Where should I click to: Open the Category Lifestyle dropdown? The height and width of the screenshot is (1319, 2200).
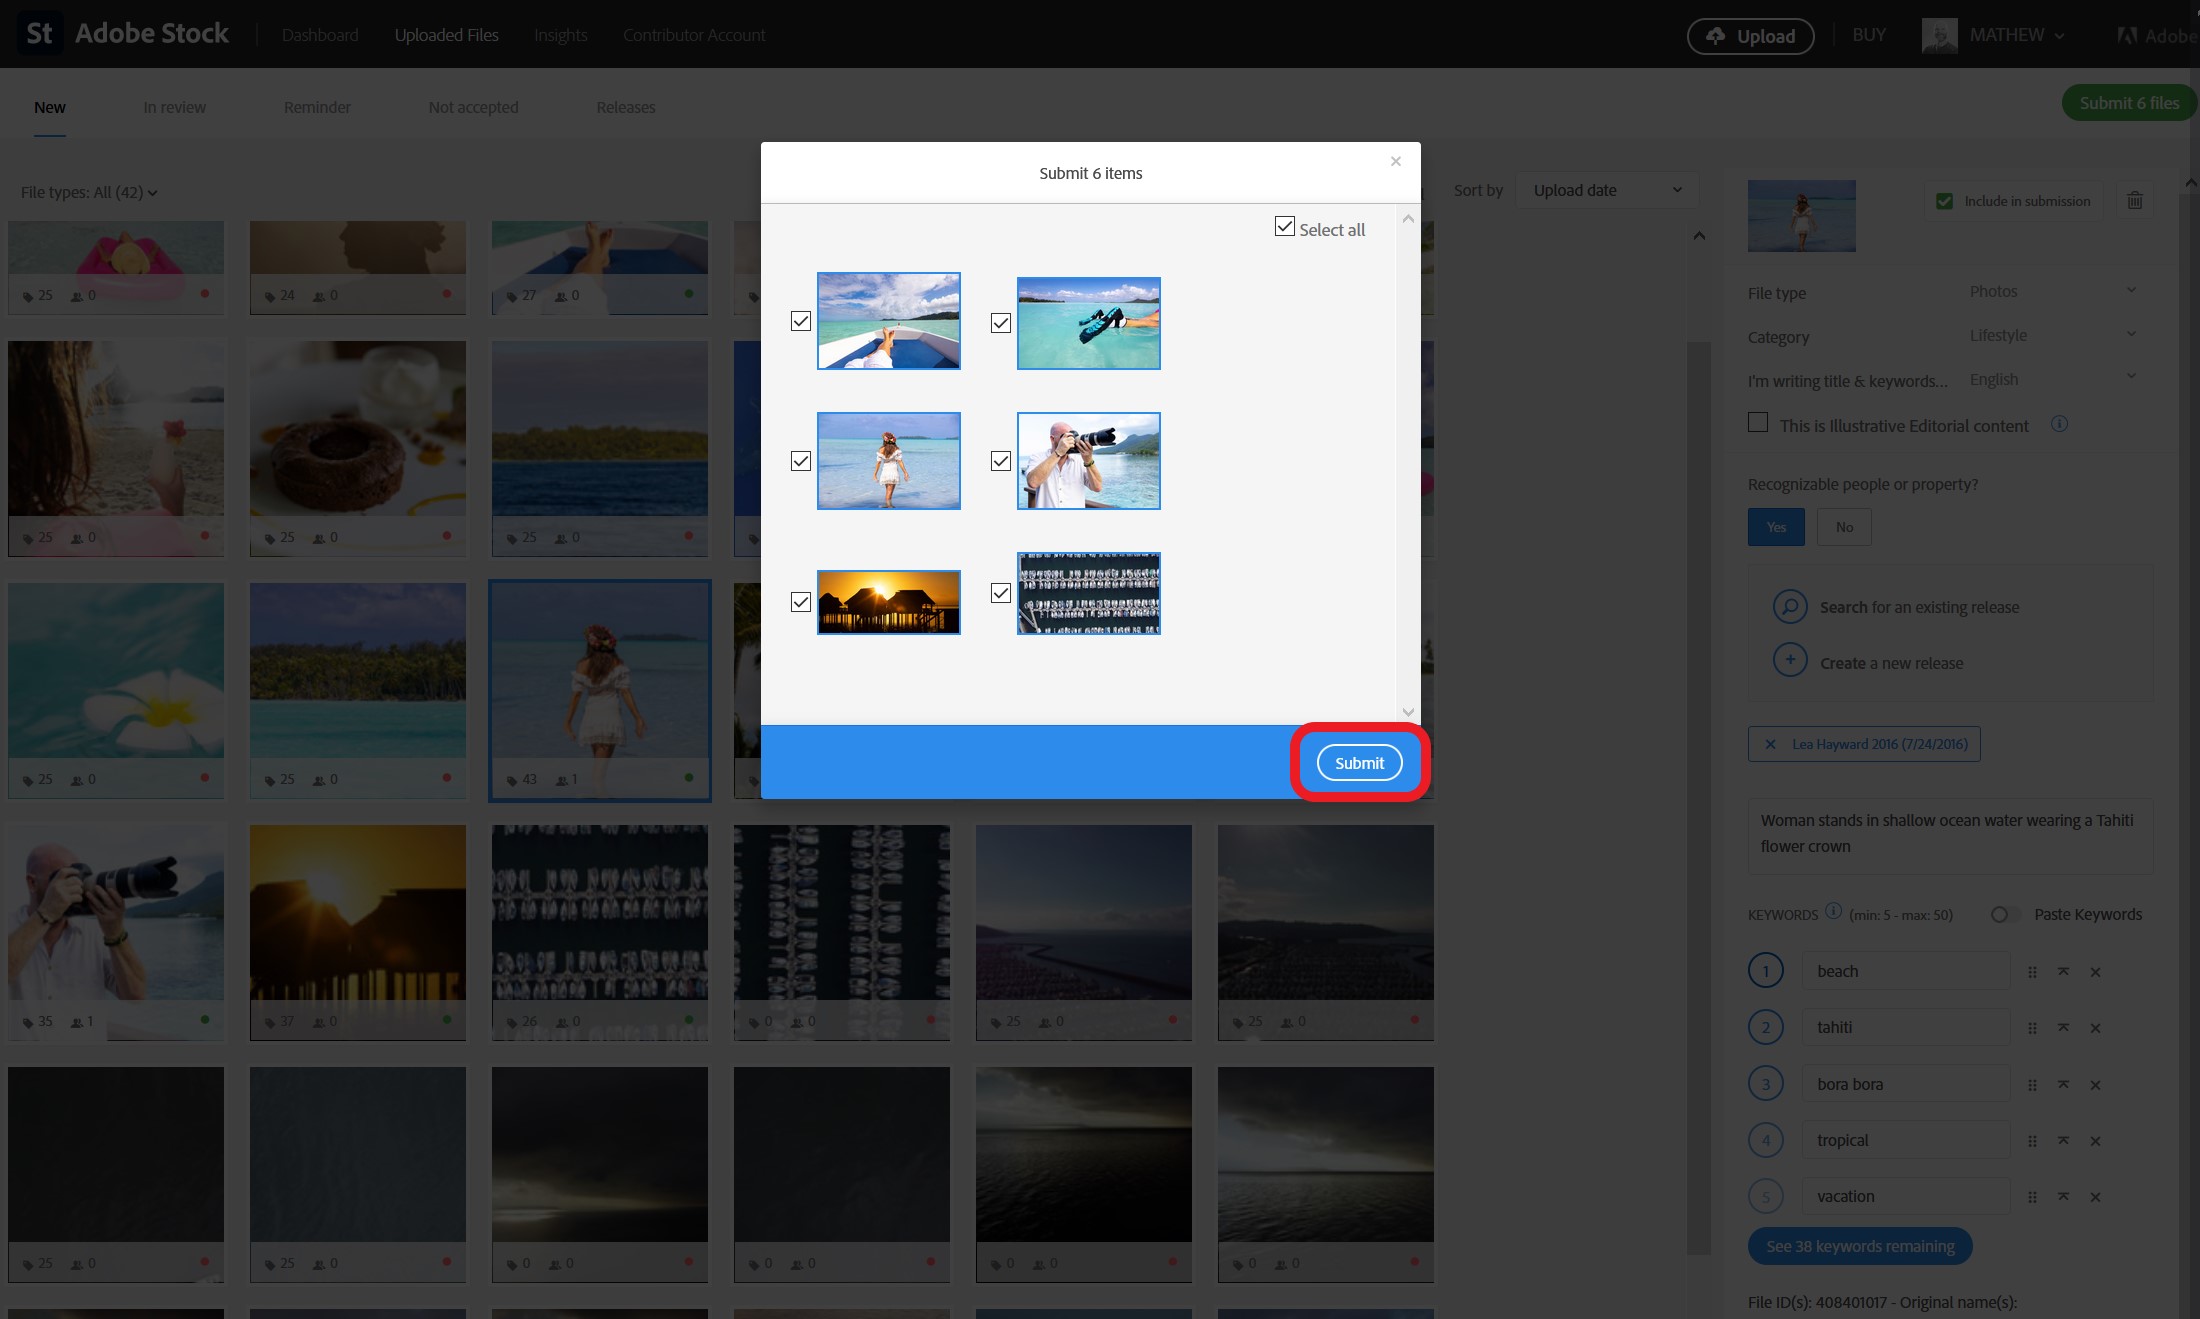[x=2053, y=335]
